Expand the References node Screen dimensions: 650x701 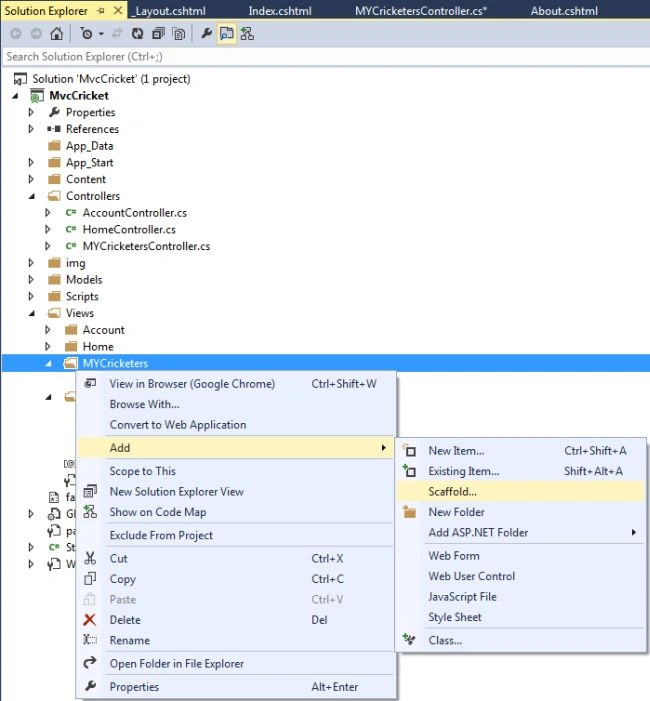click(31, 129)
